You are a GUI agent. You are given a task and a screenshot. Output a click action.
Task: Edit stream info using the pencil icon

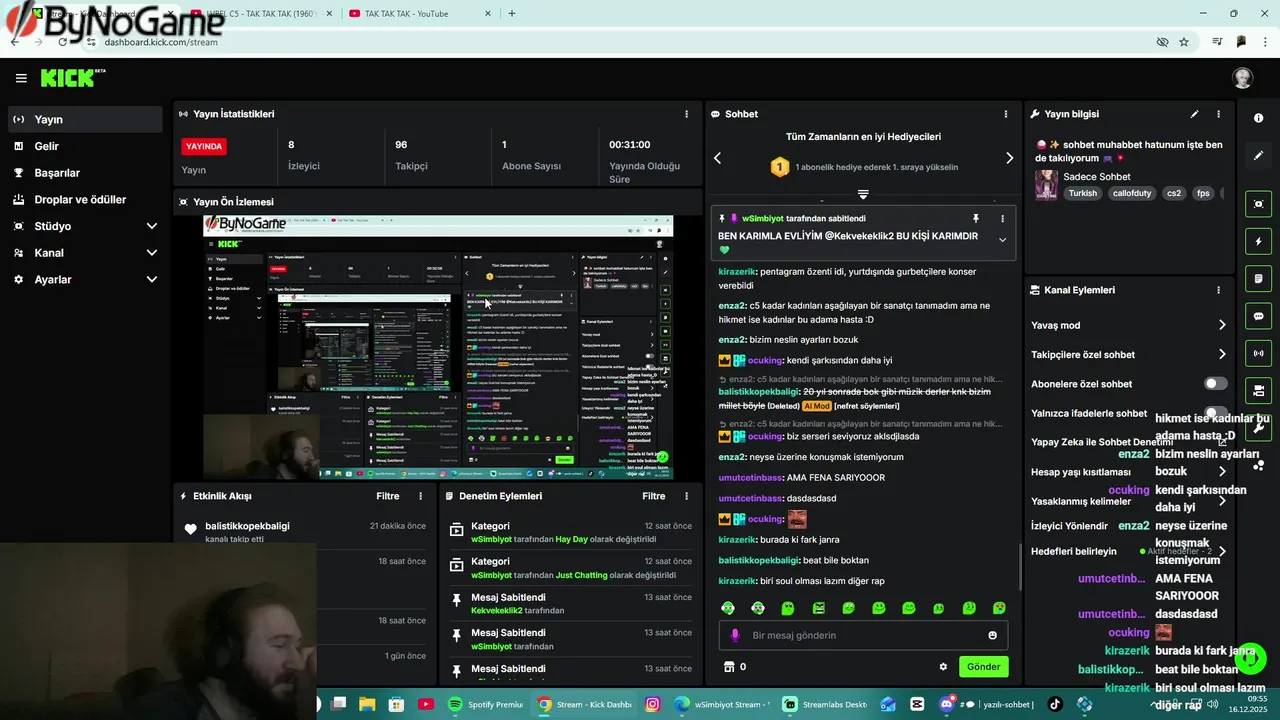pyautogui.click(x=1194, y=114)
